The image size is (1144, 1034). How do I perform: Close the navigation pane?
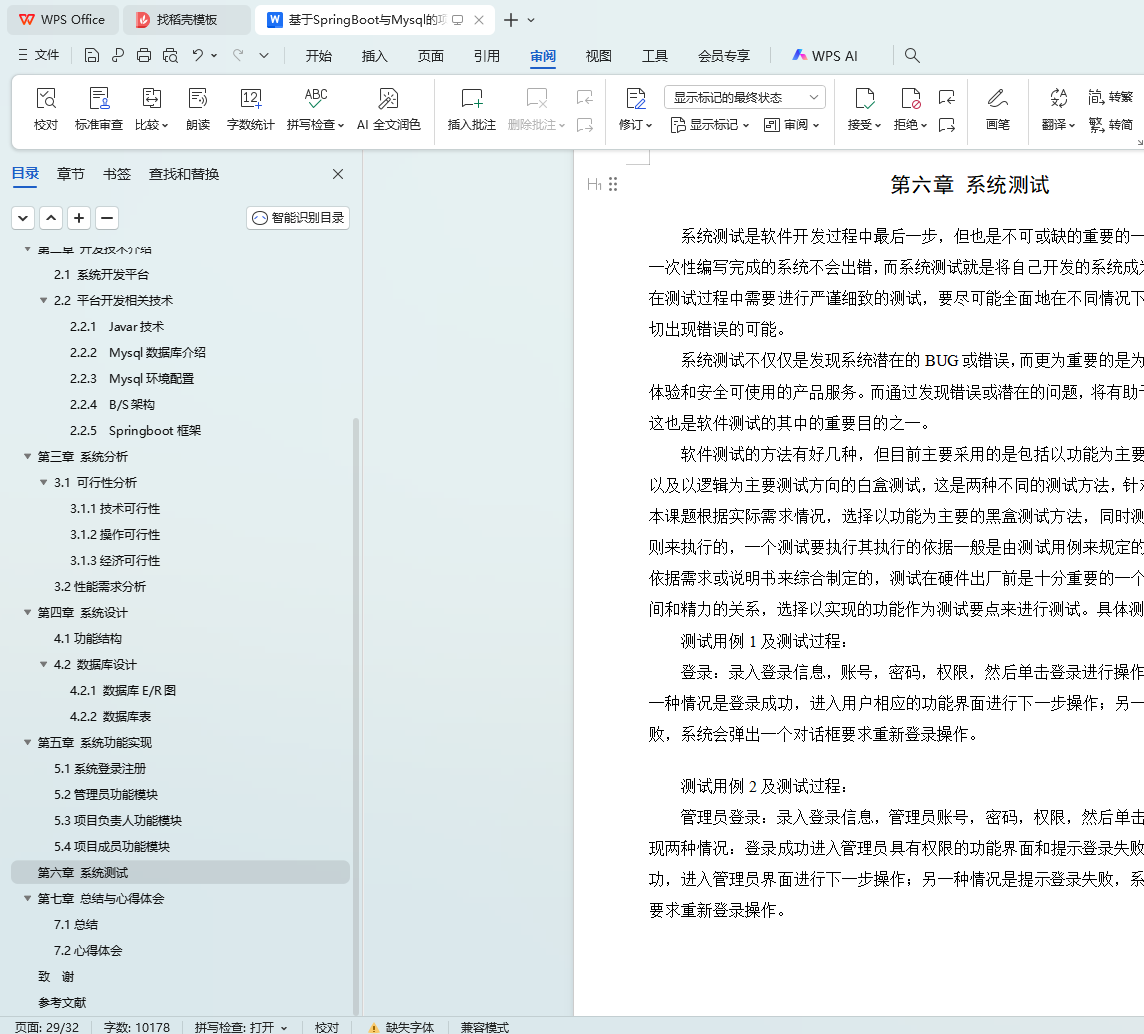[x=338, y=174]
